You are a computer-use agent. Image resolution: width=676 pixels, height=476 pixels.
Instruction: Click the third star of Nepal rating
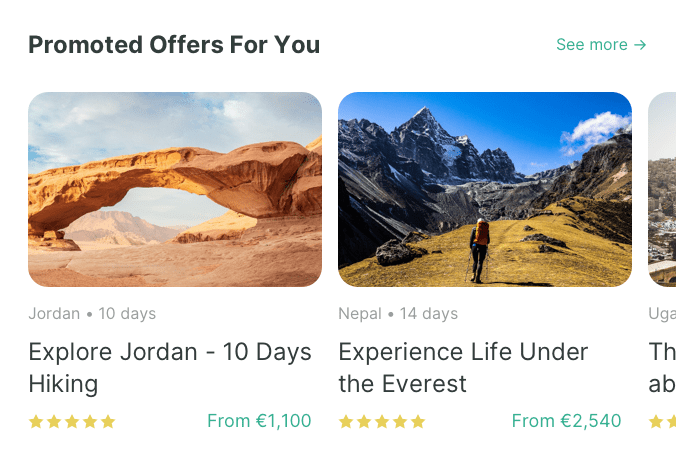pos(382,422)
